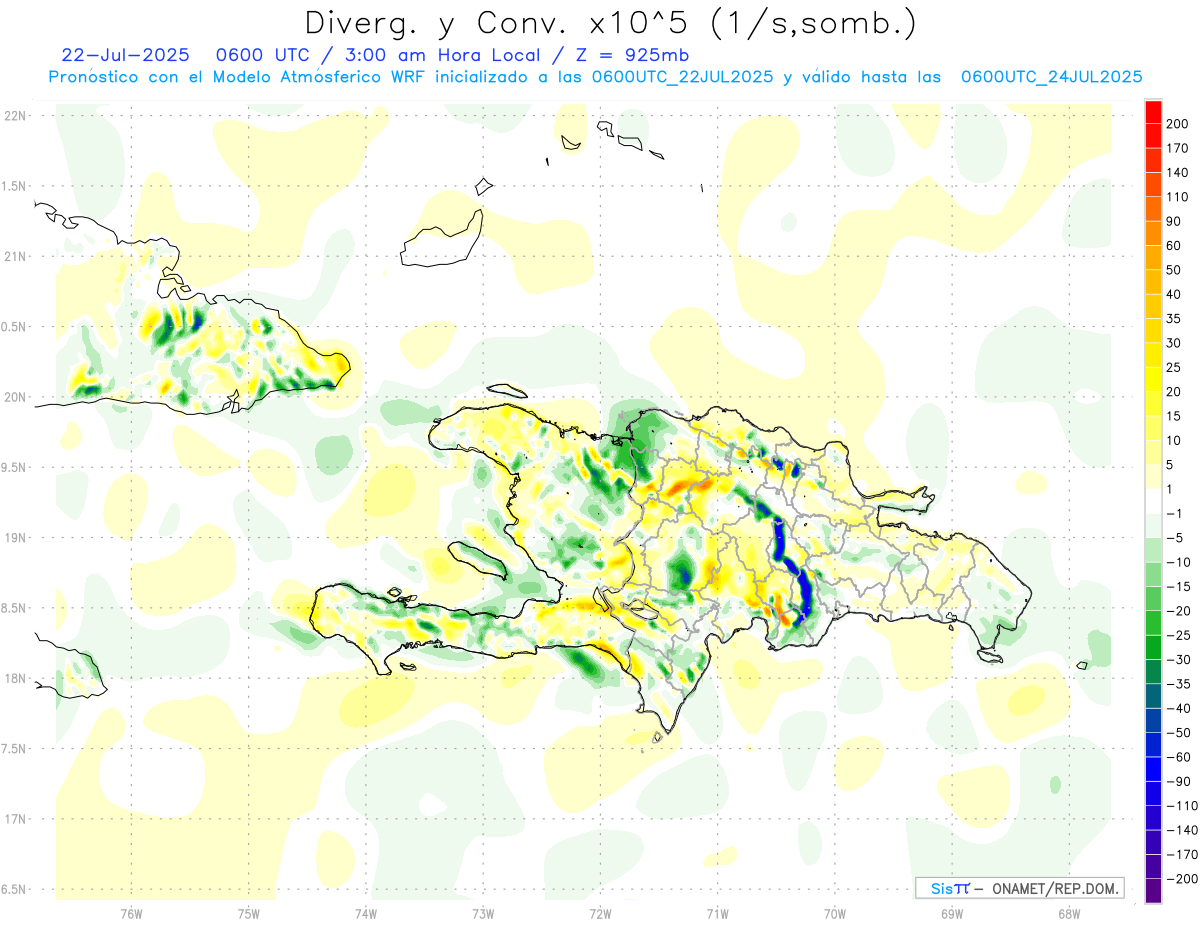This screenshot has width=1200, height=927.
Task: Click the "7.5N" latitude label
Action: click(x=14, y=749)
